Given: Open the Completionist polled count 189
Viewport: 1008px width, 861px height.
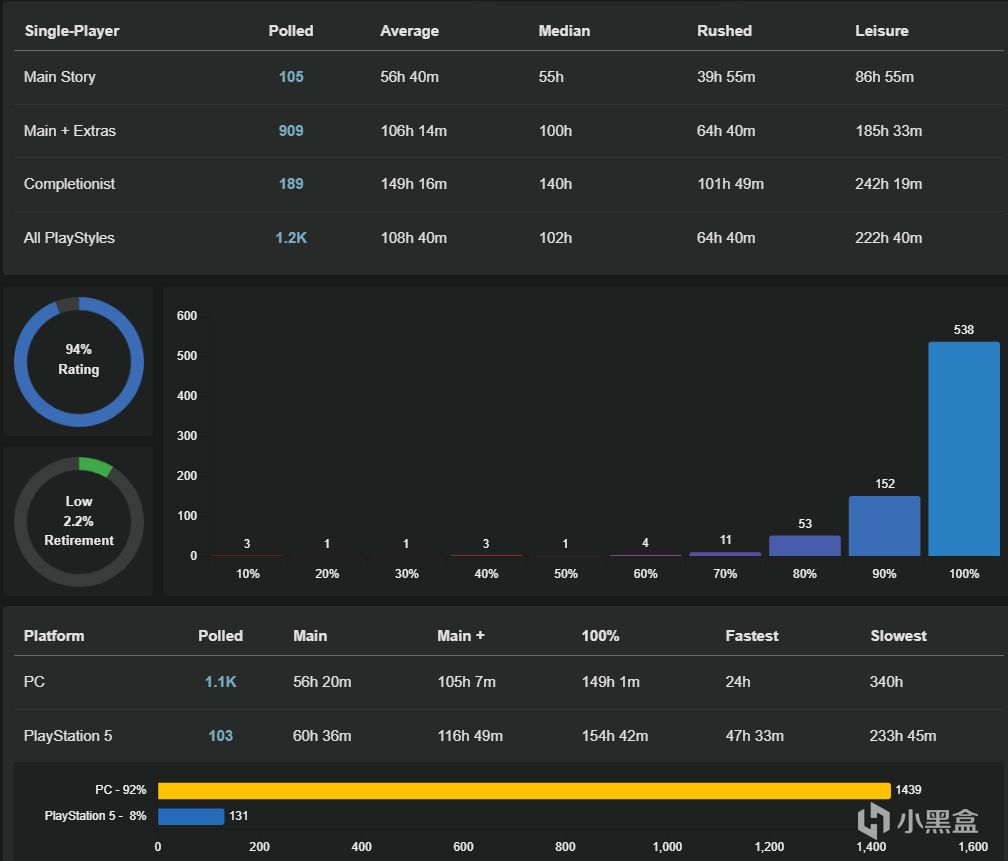Looking at the screenshot, I should point(291,184).
